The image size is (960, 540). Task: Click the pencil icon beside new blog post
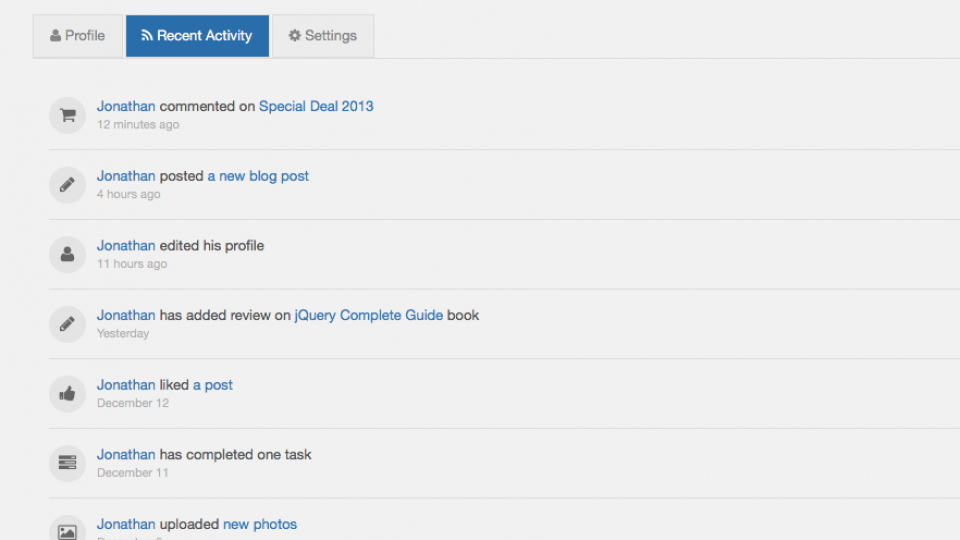point(67,185)
